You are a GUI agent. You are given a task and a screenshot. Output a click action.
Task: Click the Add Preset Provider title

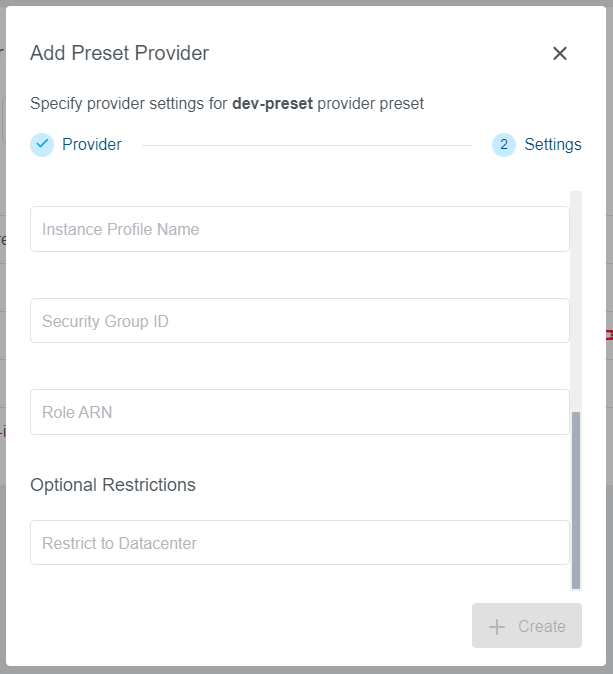(x=120, y=54)
